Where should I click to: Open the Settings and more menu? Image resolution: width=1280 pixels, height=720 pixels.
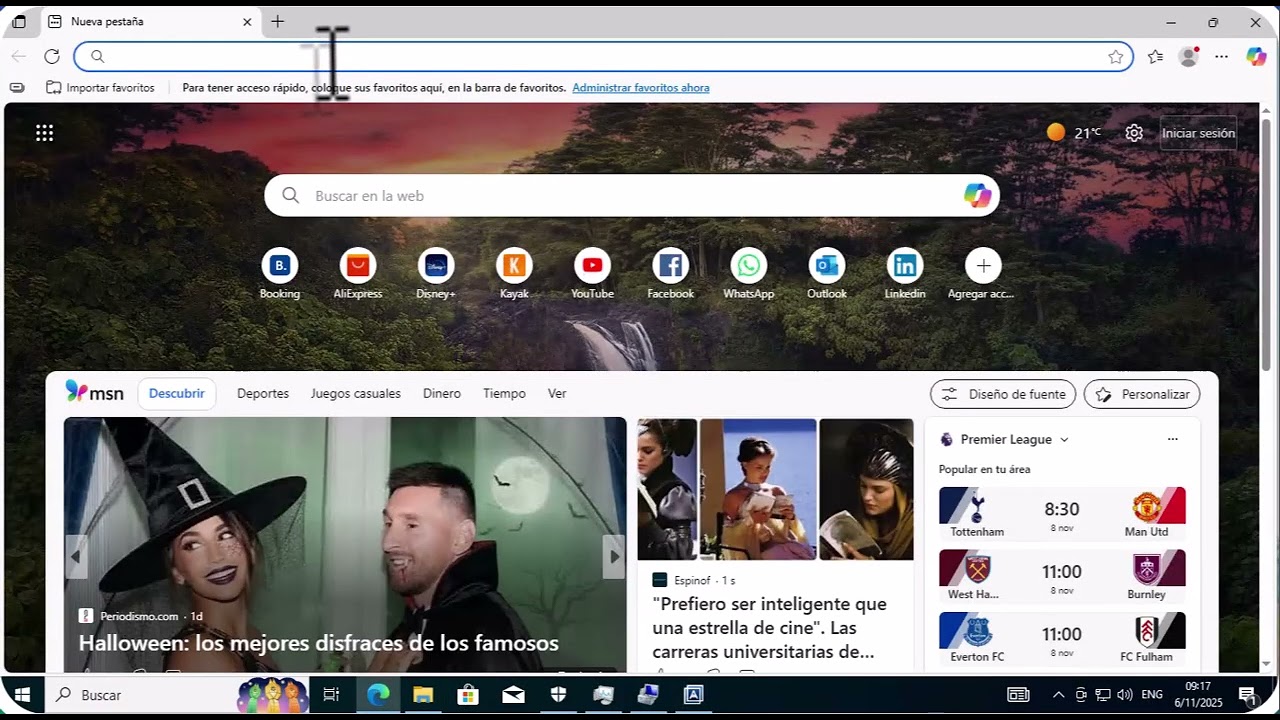(1221, 57)
